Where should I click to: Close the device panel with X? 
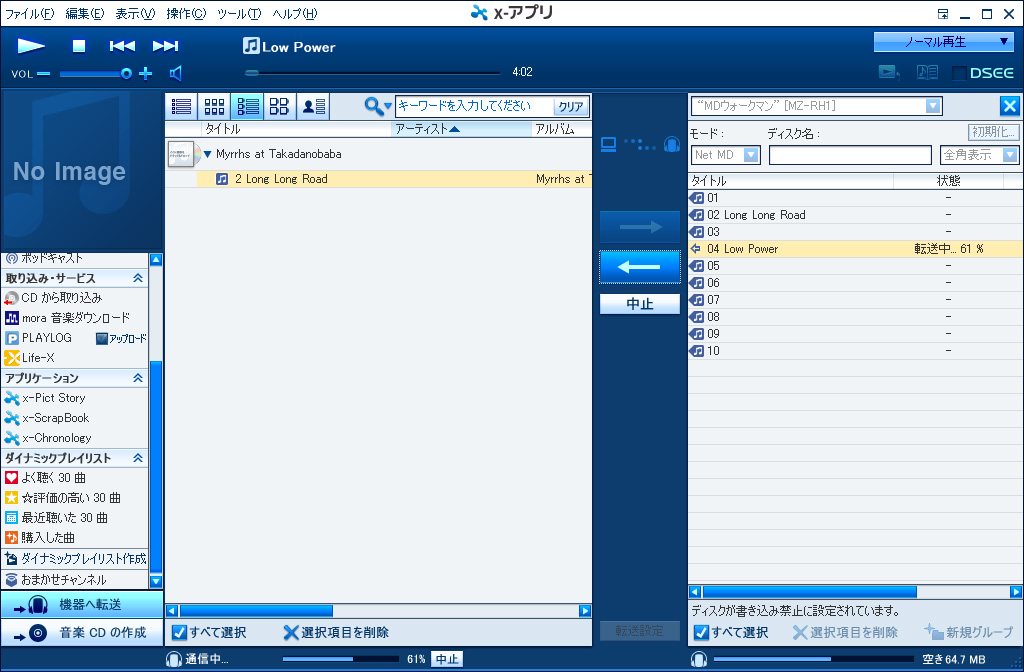(x=1010, y=106)
